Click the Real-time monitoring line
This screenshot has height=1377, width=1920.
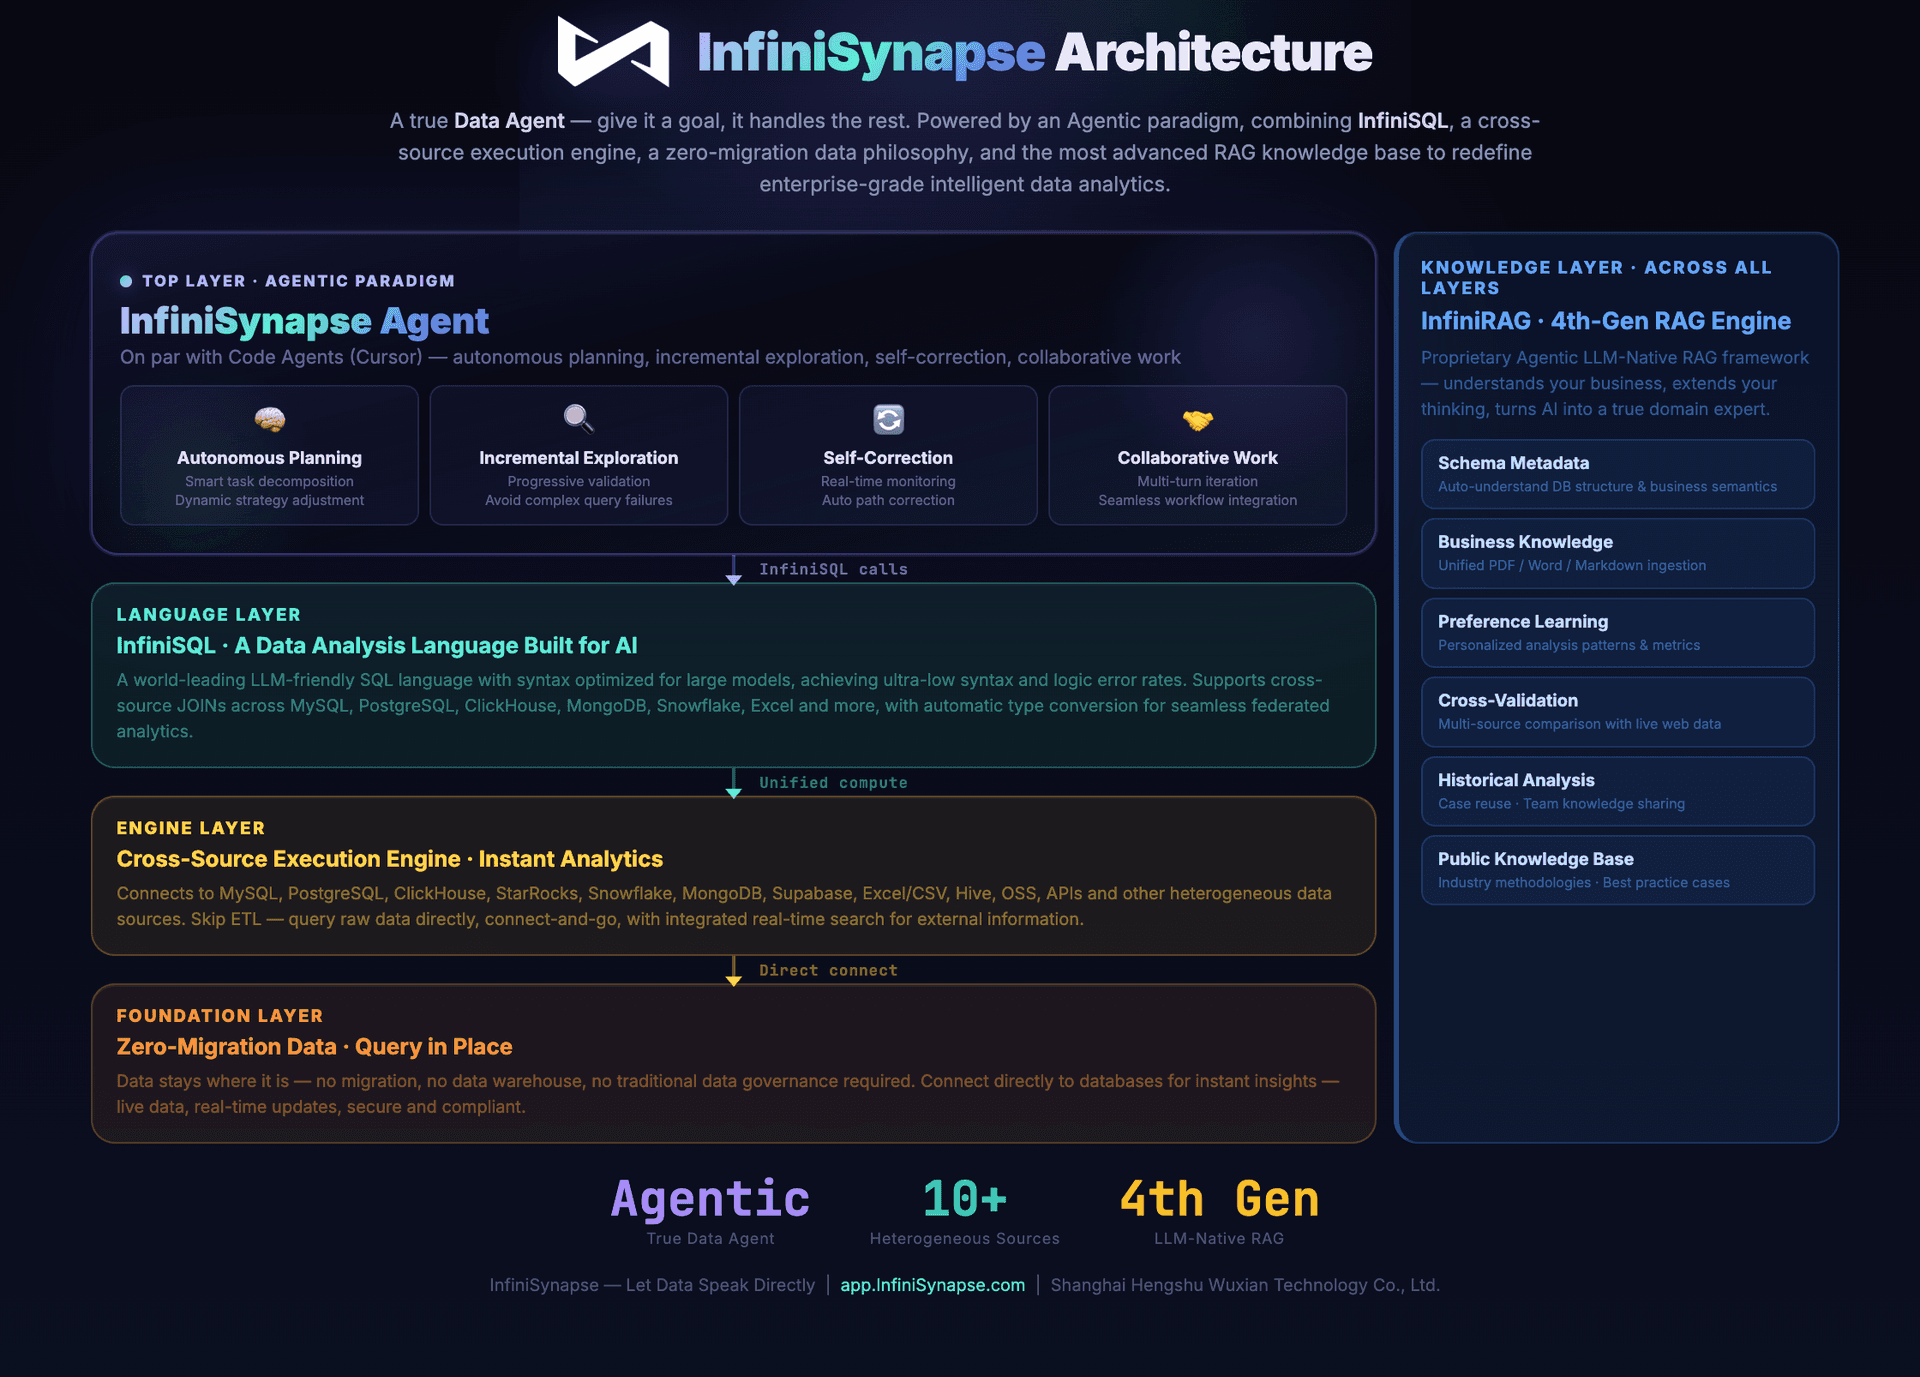[x=888, y=482]
